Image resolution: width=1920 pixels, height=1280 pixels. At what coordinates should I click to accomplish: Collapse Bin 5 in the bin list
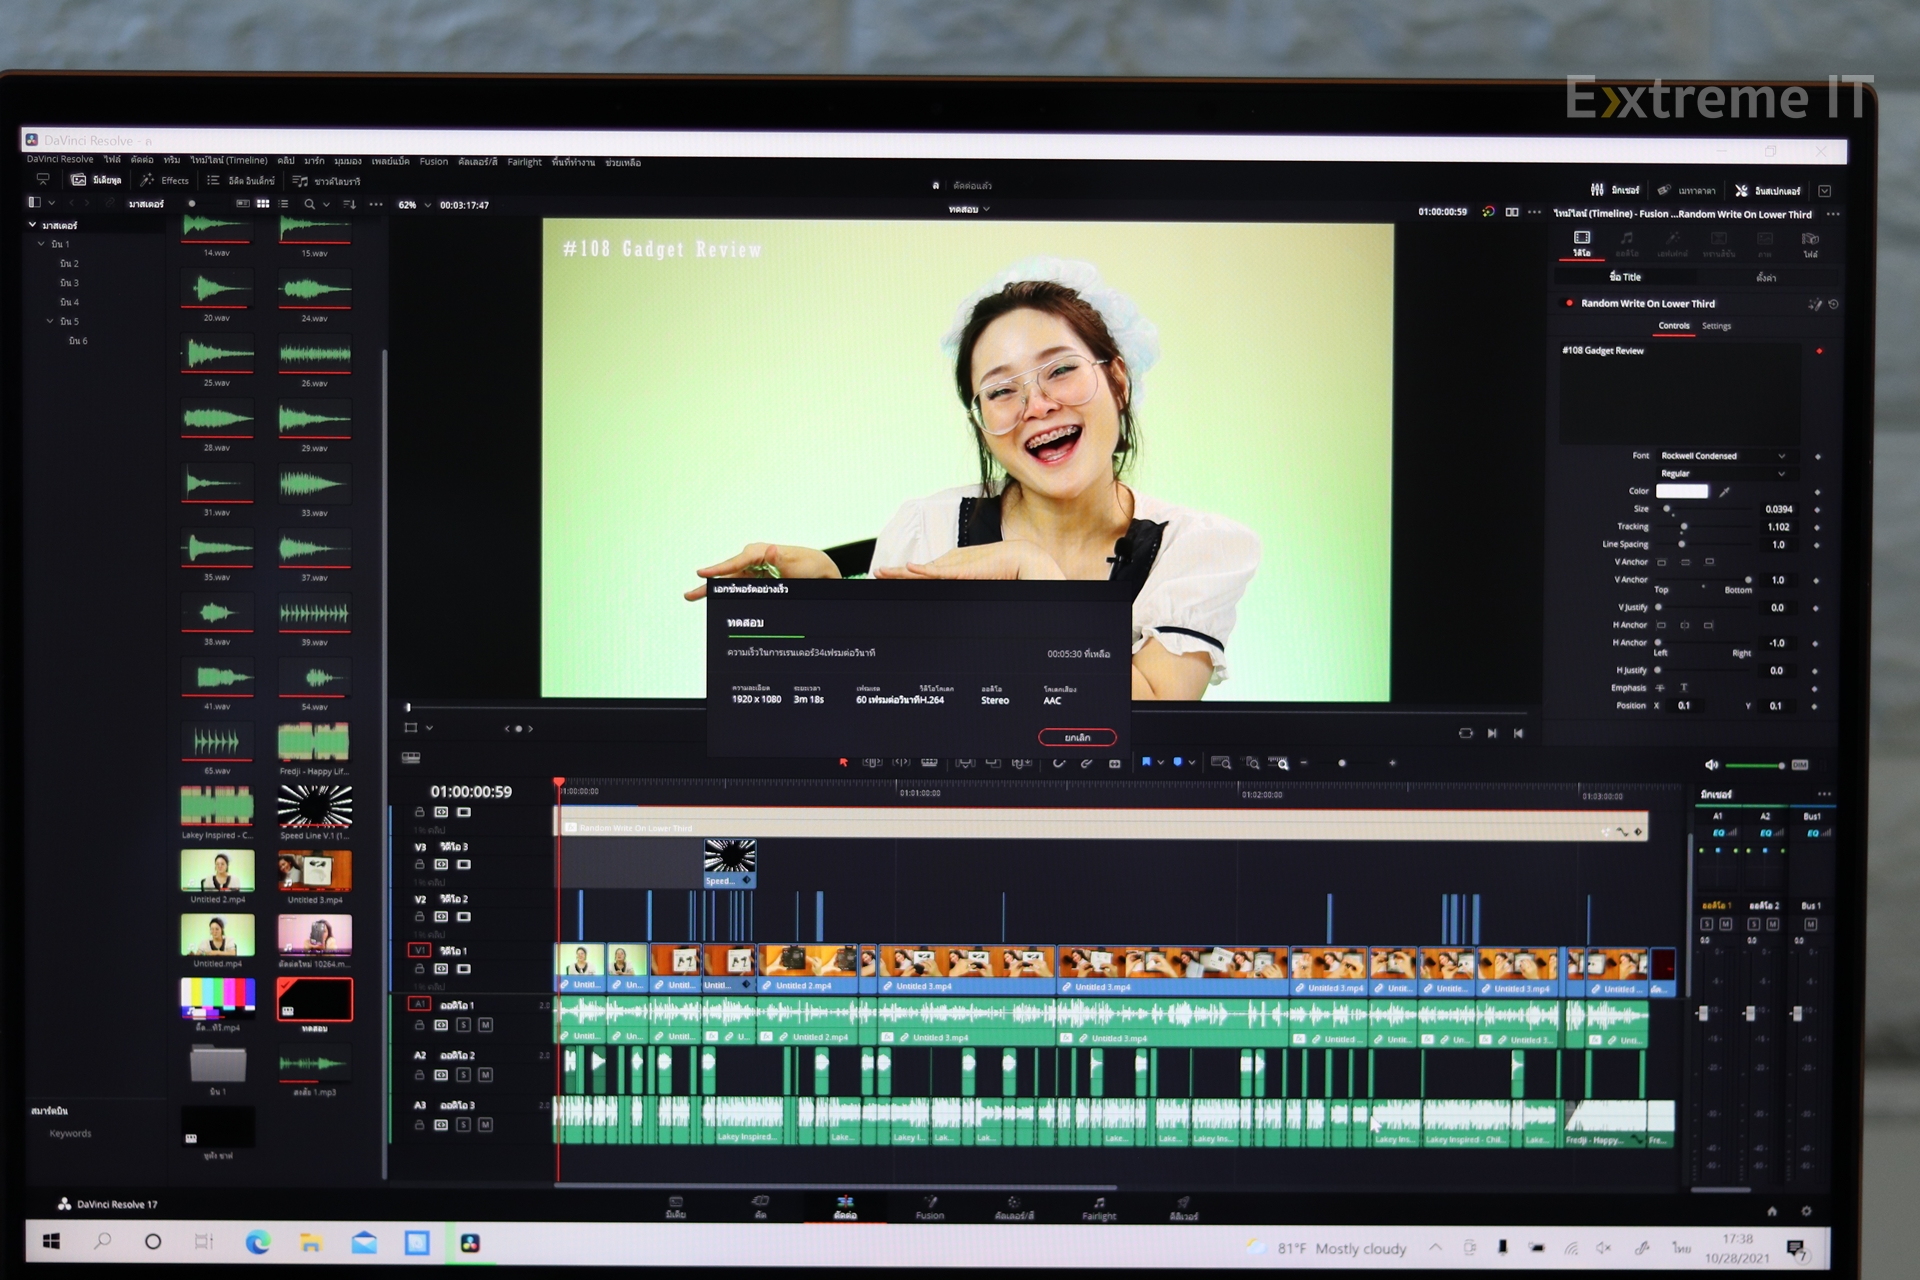(50, 321)
